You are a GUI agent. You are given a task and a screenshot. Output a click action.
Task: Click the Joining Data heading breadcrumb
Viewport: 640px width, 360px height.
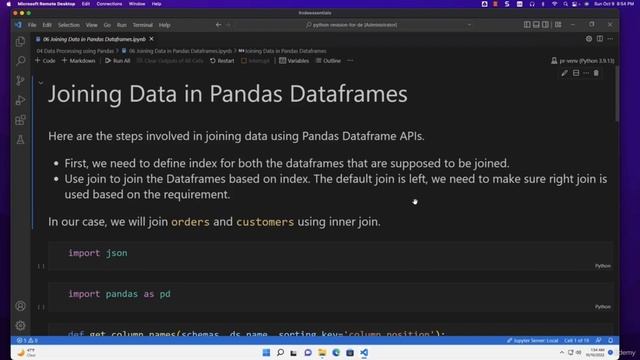(x=282, y=51)
